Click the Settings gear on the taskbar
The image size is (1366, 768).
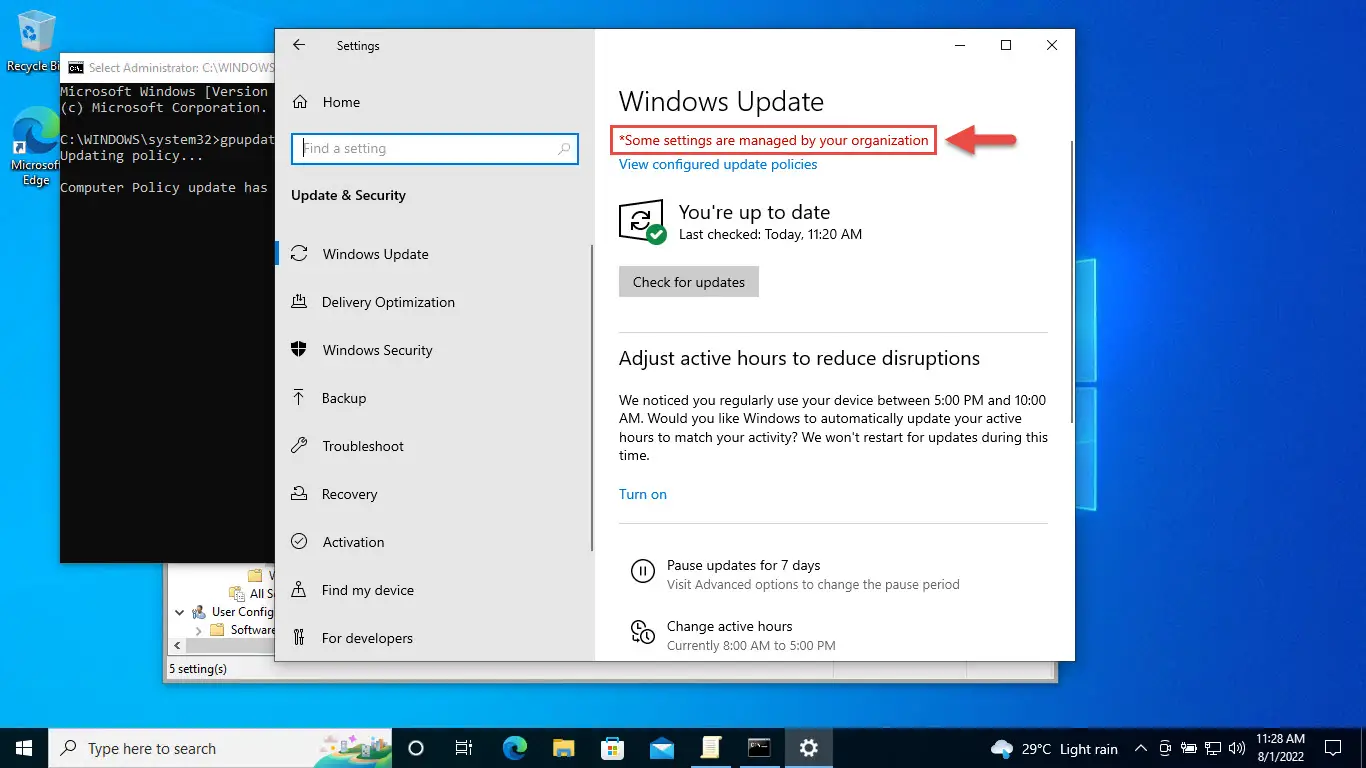[x=809, y=748]
